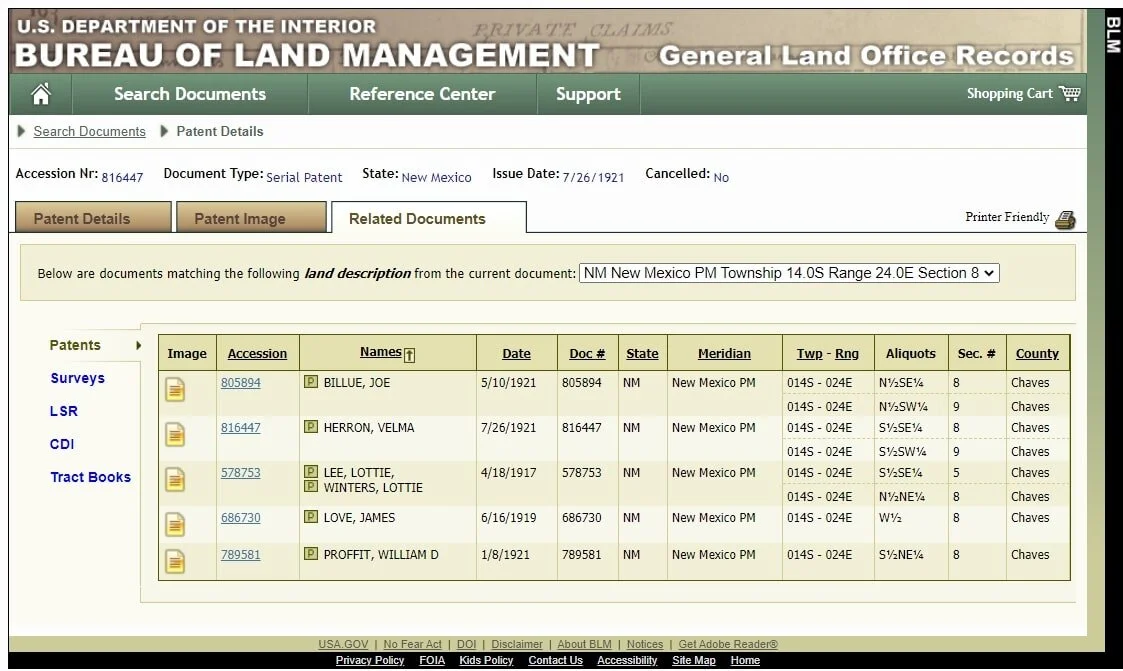Click the patentee icon beside WINTERS, LOTTIE

click(311, 486)
